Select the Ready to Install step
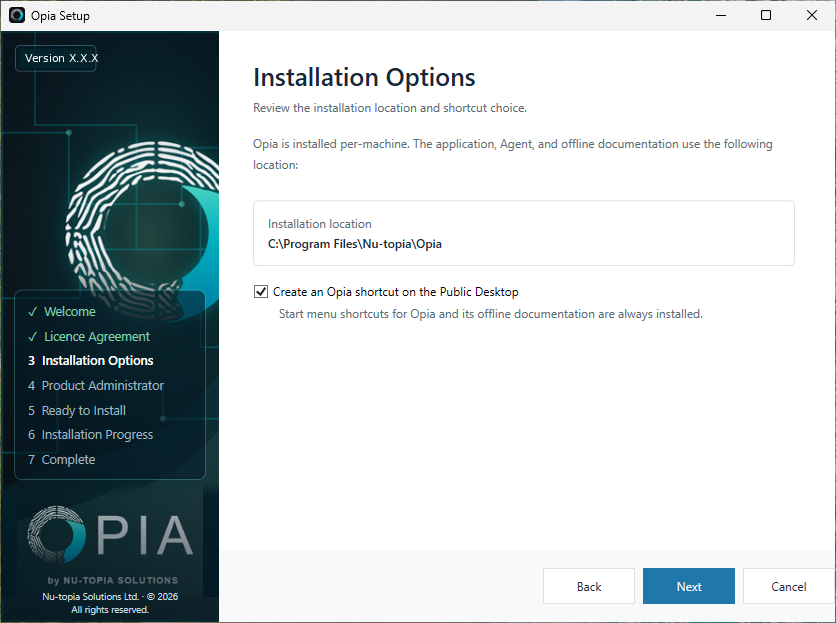836x623 pixels. 77,410
